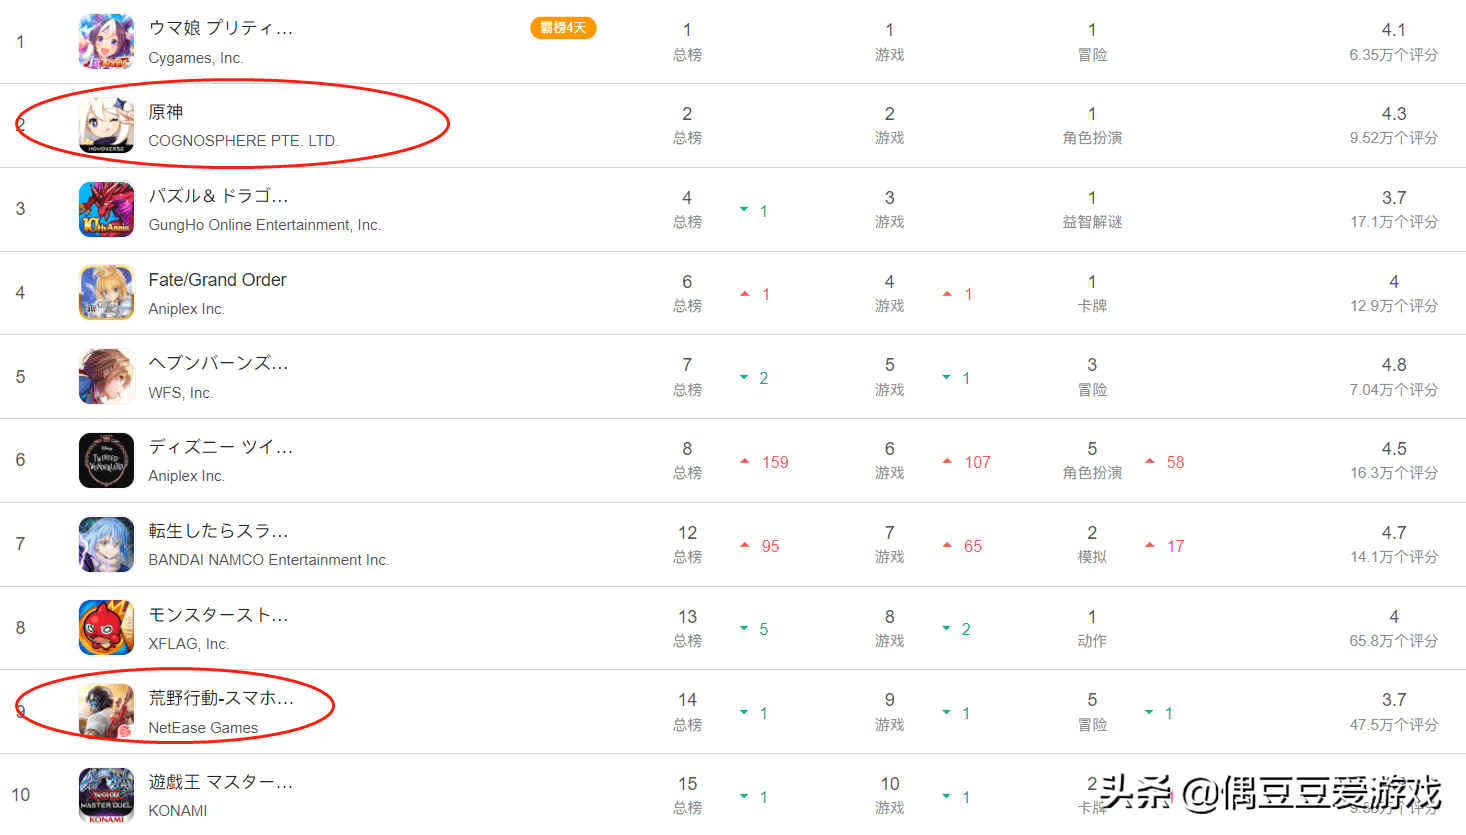The width and height of the screenshot is (1466, 835).
Task: Open the ヘブンバーンズ title link
Action: point(218,363)
